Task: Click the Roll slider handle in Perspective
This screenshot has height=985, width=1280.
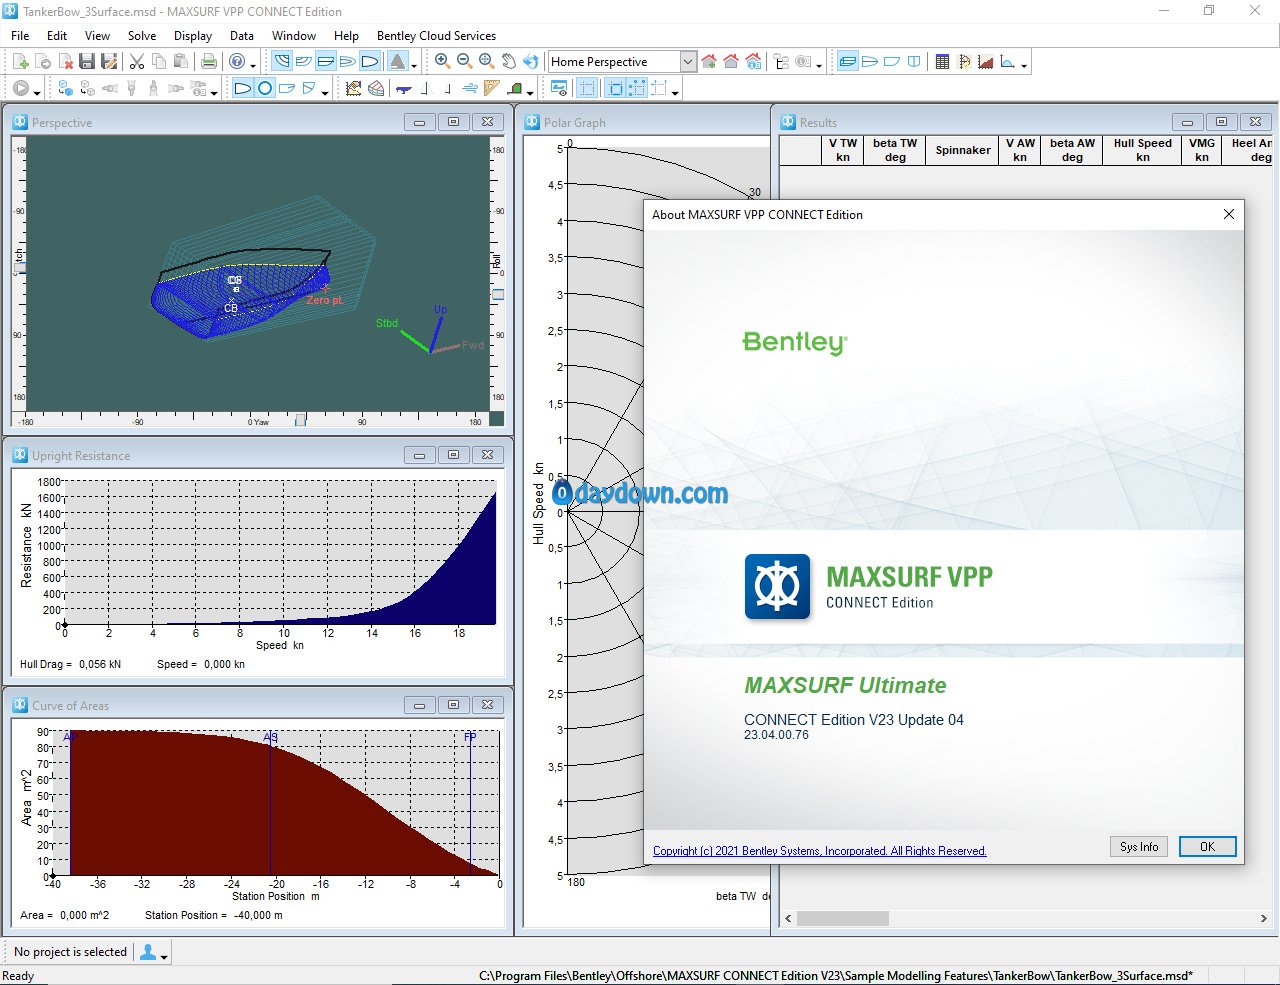Action: 498,294
